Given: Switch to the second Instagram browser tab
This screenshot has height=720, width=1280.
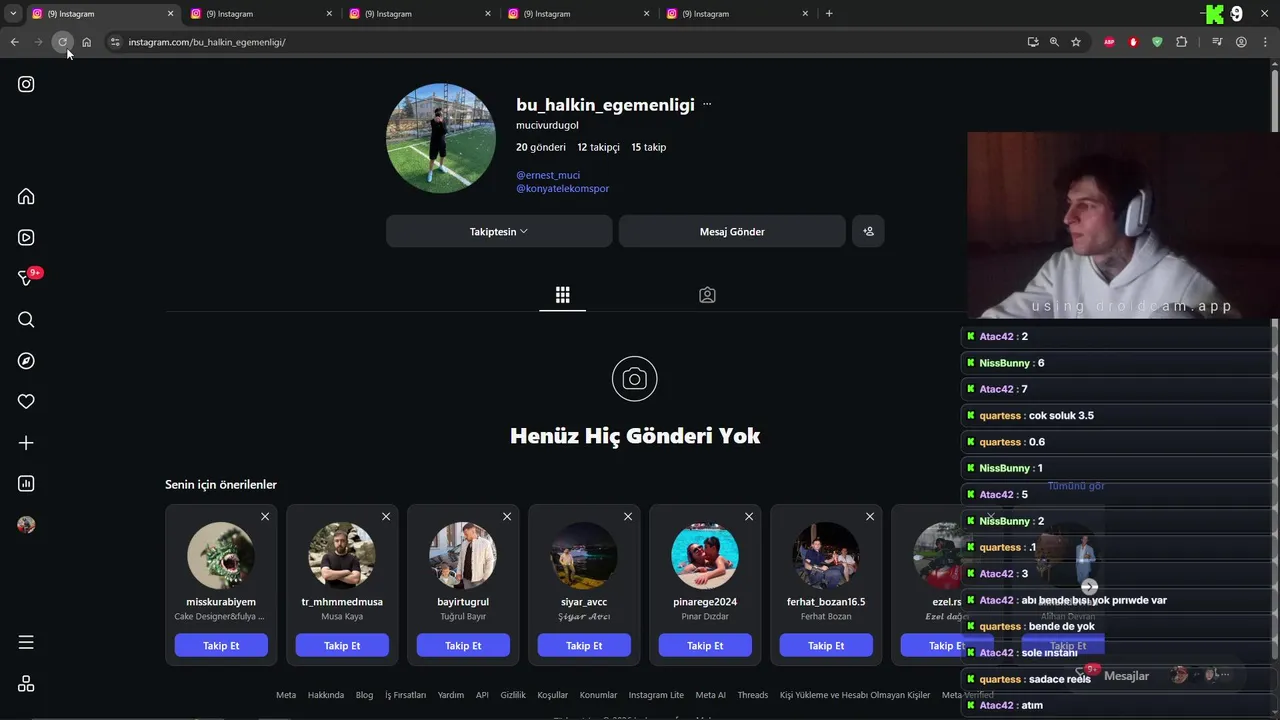Looking at the screenshot, I should click(262, 14).
